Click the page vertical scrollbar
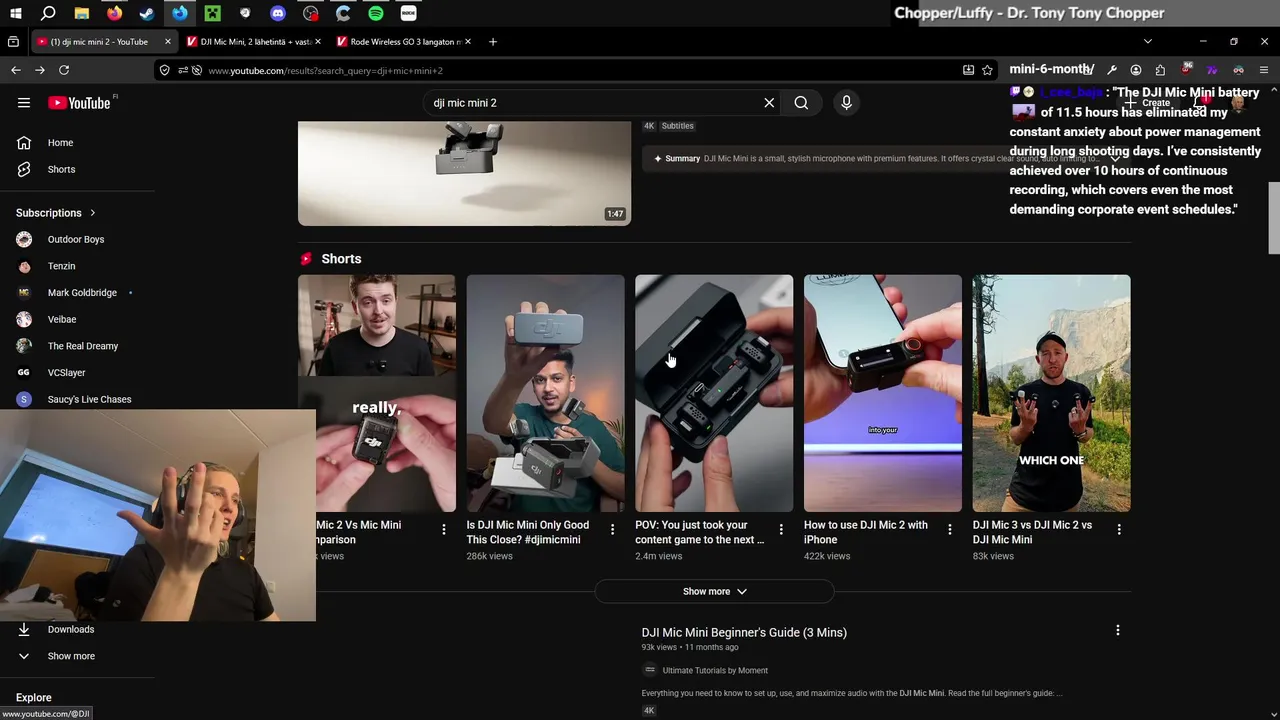1280x720 pixels. pos(1274,218)
